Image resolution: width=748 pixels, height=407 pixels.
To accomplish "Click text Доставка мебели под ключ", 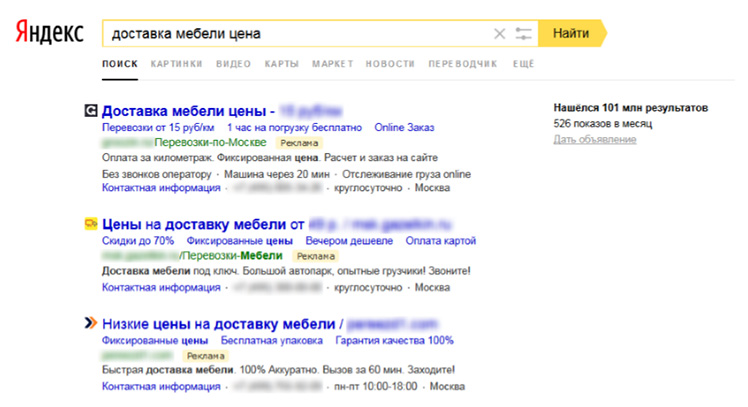I will (x=170, y=271).
